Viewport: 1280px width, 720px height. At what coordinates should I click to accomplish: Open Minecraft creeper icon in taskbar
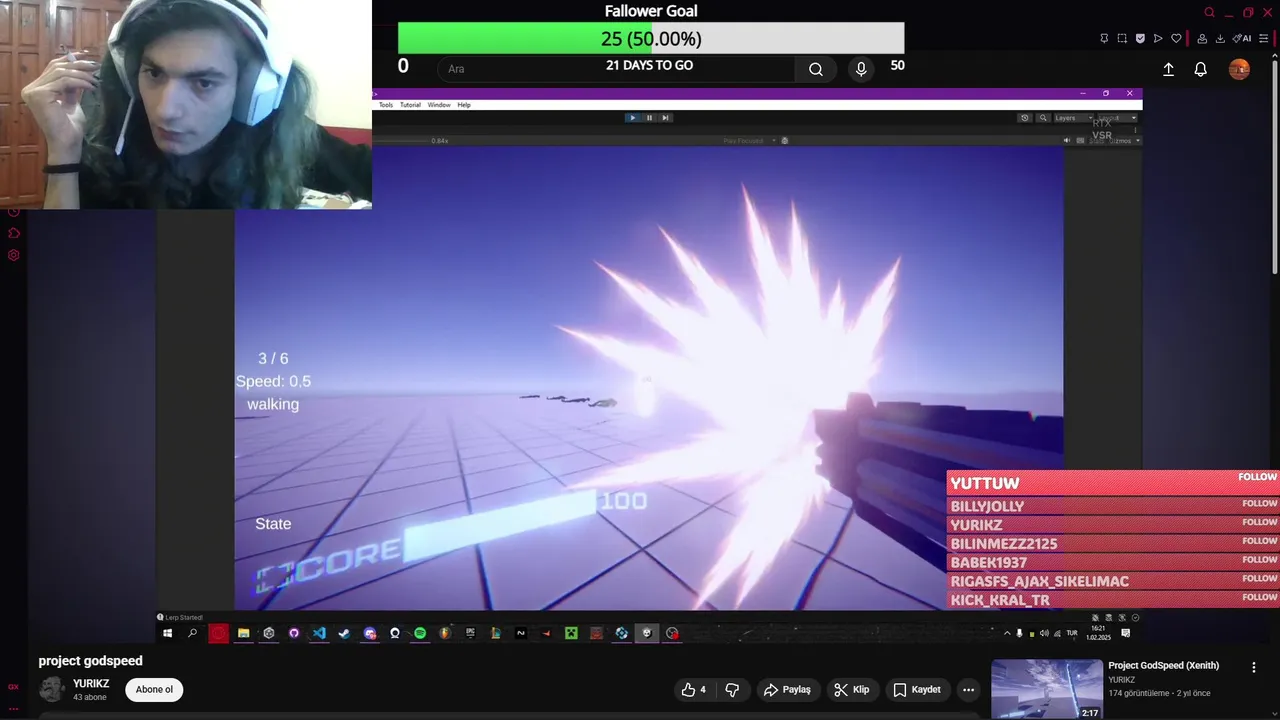(x=571, y=633)
